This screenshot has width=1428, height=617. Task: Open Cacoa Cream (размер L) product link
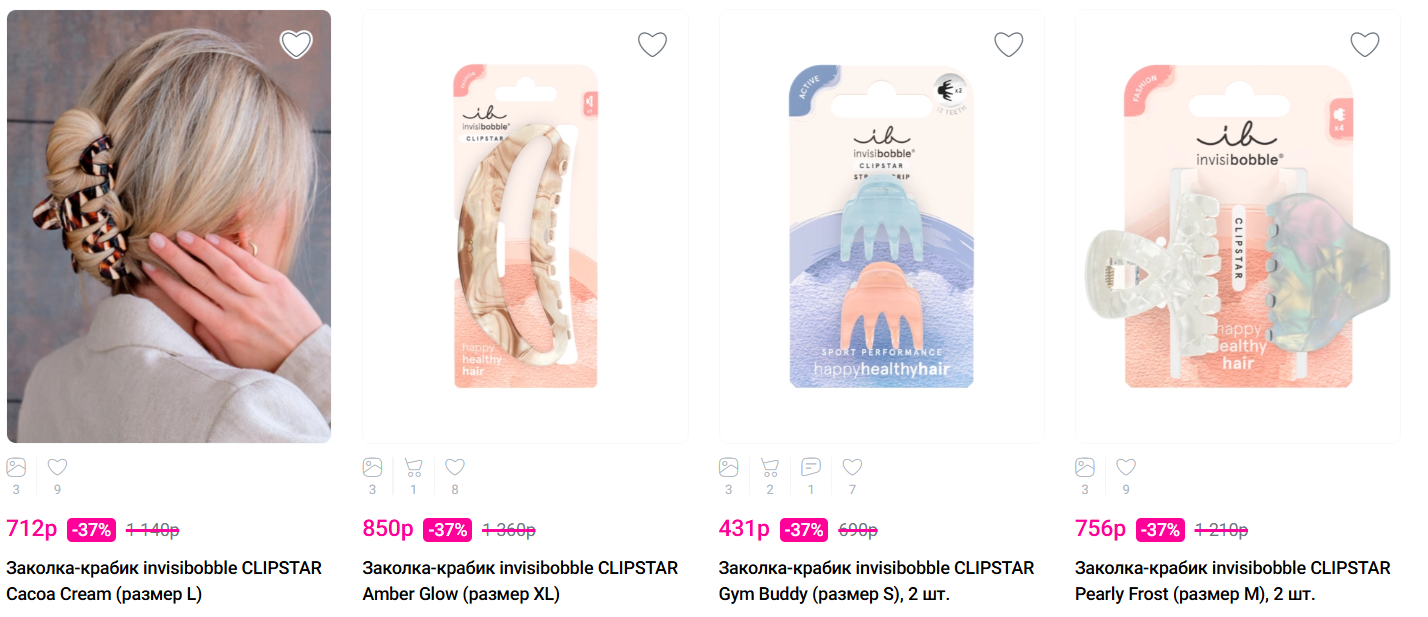(x=164, y=581)
